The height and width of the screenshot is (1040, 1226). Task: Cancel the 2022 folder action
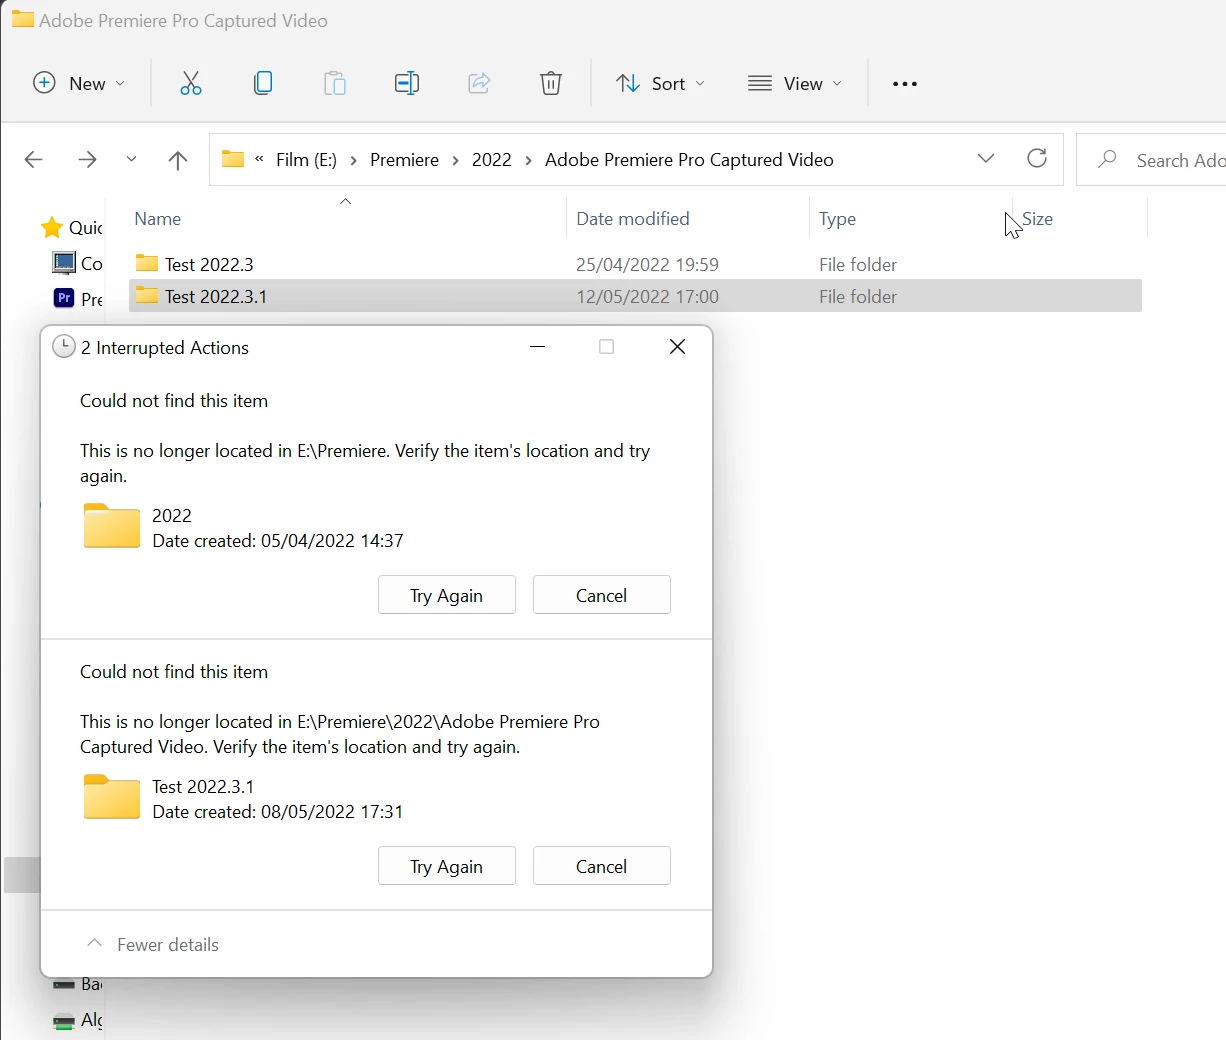(602, 595)
